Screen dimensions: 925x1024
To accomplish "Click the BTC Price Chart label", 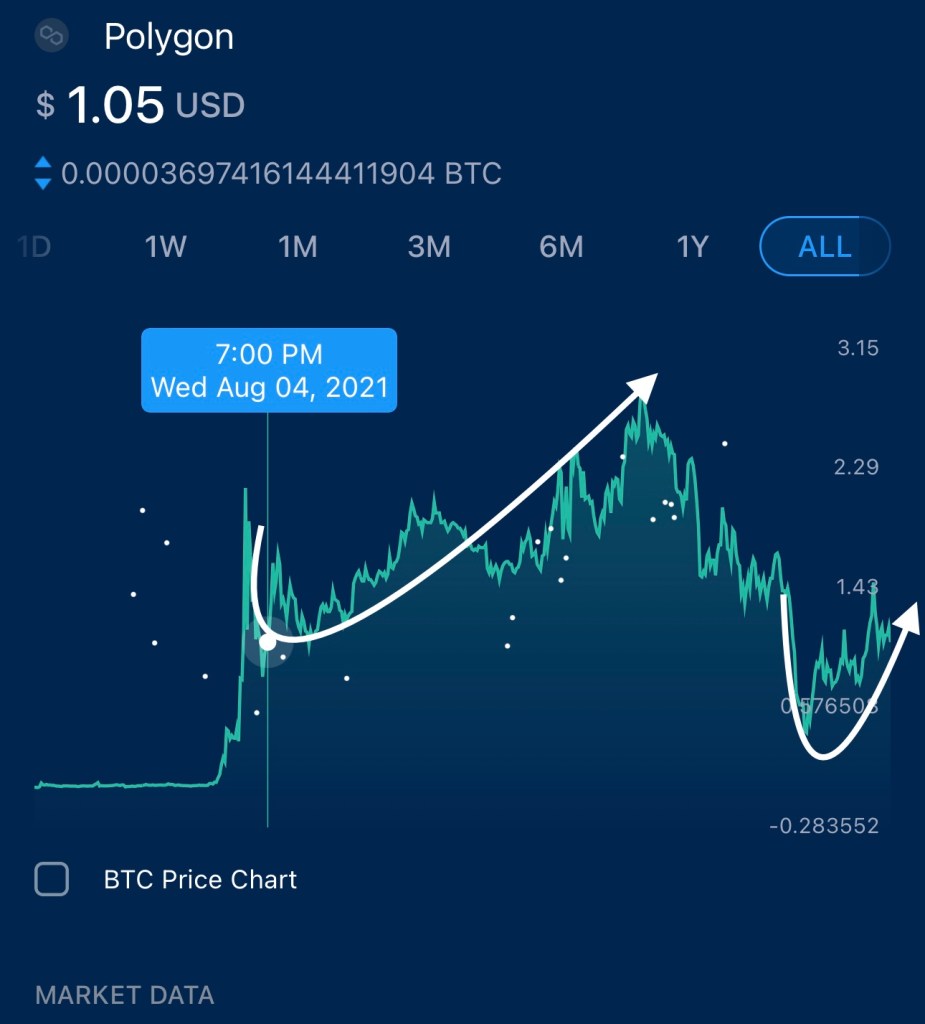I will click(x=200, y=880).
